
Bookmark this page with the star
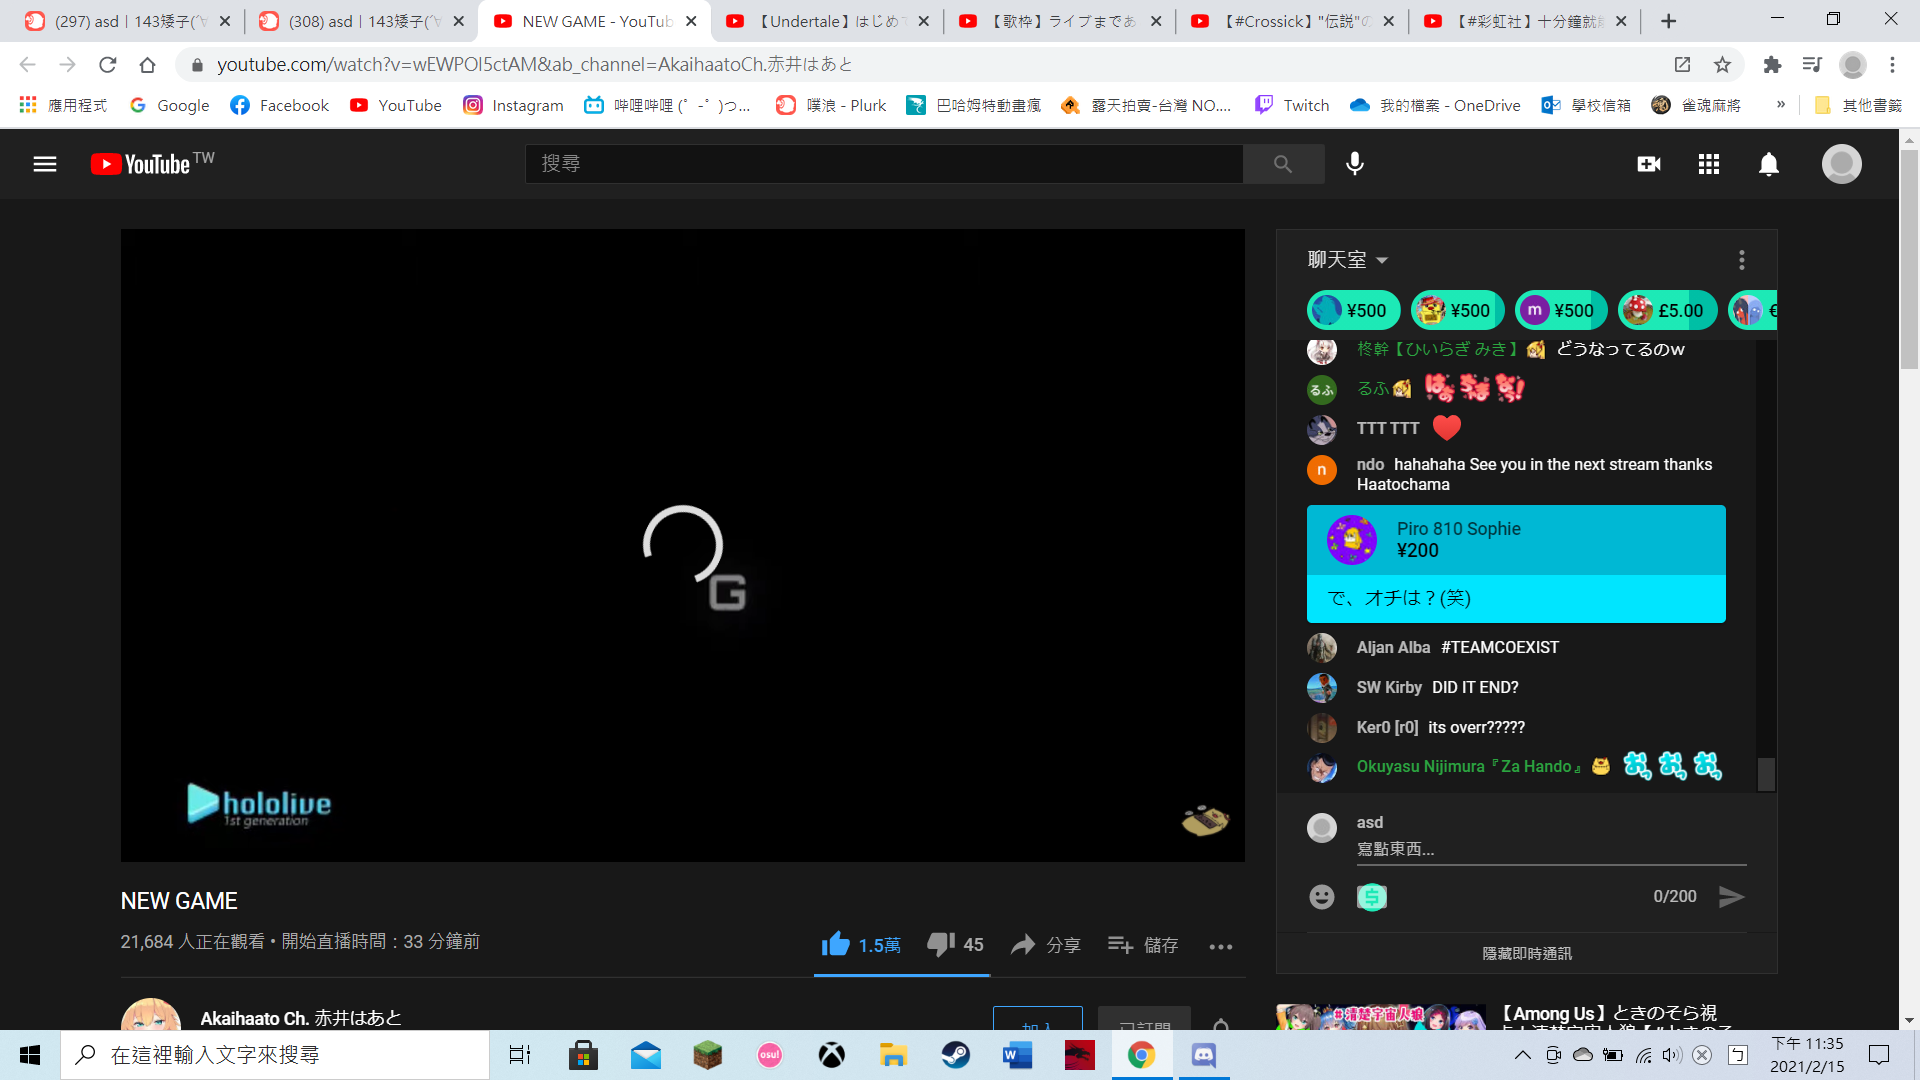pos(1722,65)
